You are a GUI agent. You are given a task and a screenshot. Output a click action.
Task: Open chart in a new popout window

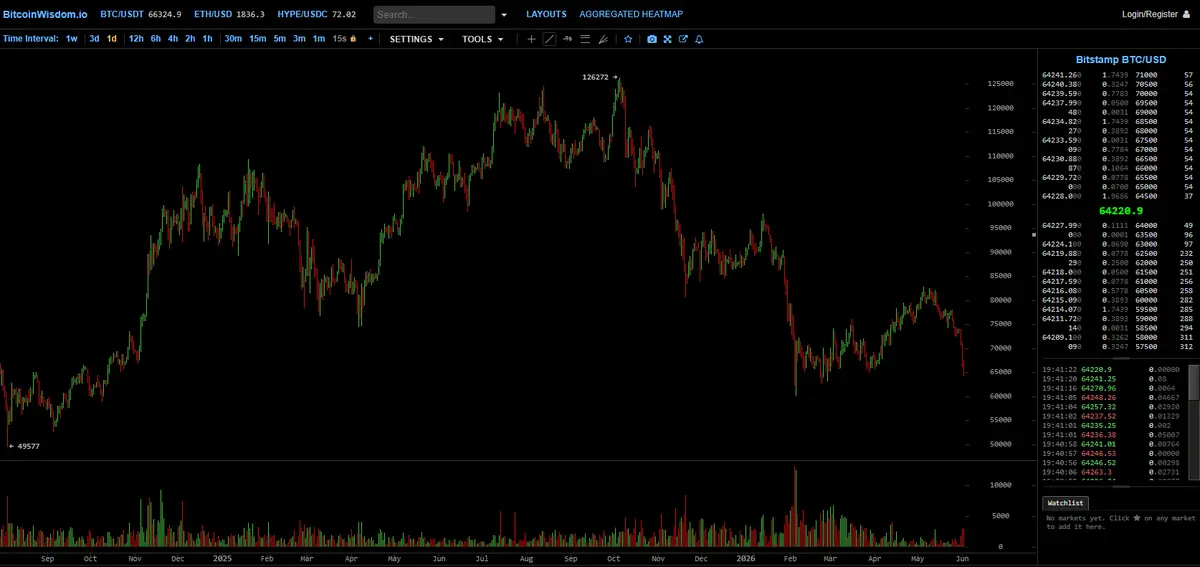pyautogui.click(x=683, y=39)
